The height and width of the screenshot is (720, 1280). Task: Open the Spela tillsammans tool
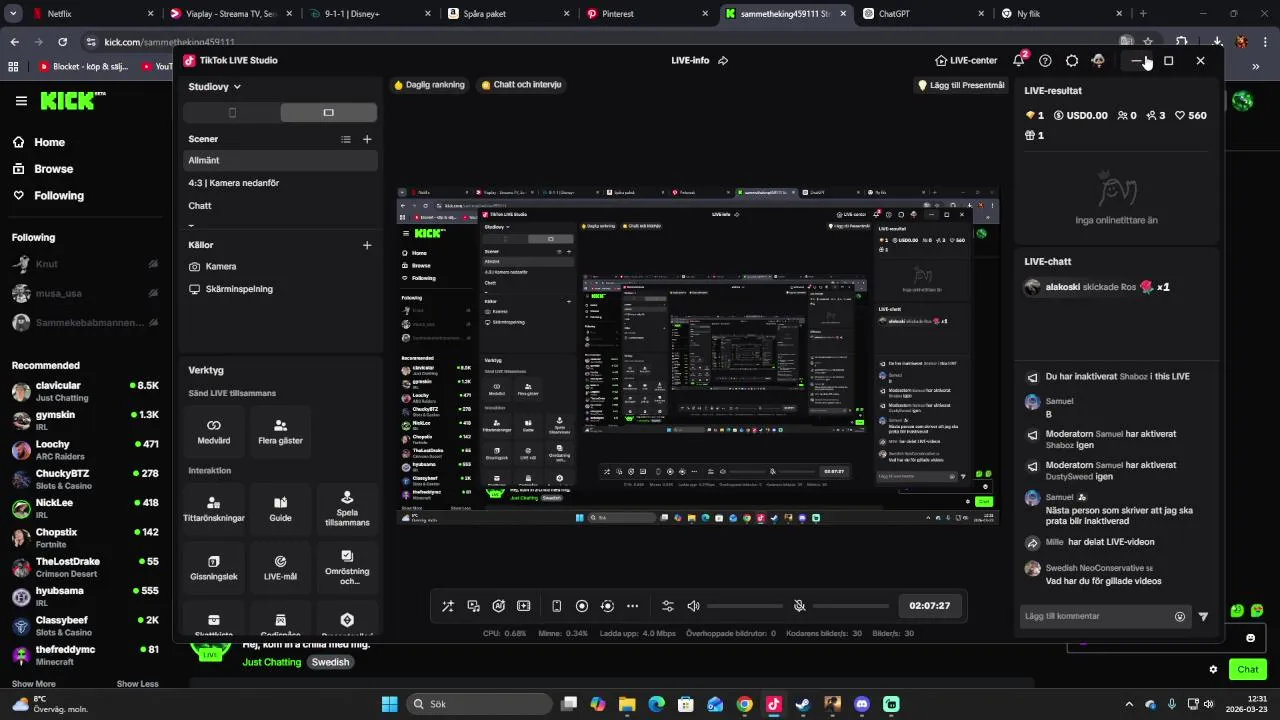347,509
